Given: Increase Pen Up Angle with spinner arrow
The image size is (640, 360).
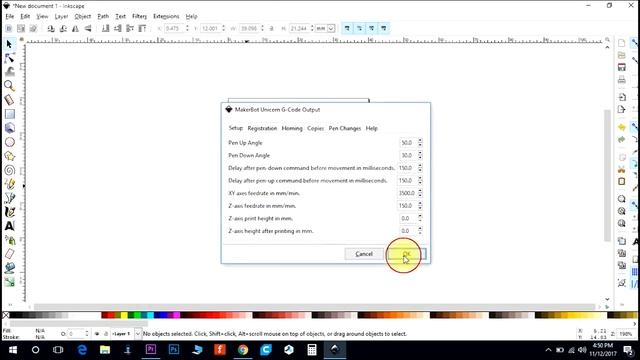Looking at the screenshot, I should click(420, 140).
